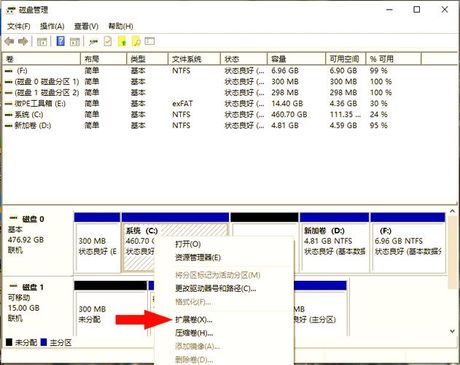Click the black unallocated partition on 磁盘 0
This screenshot has height=365, width=460.
pos(264,243)
